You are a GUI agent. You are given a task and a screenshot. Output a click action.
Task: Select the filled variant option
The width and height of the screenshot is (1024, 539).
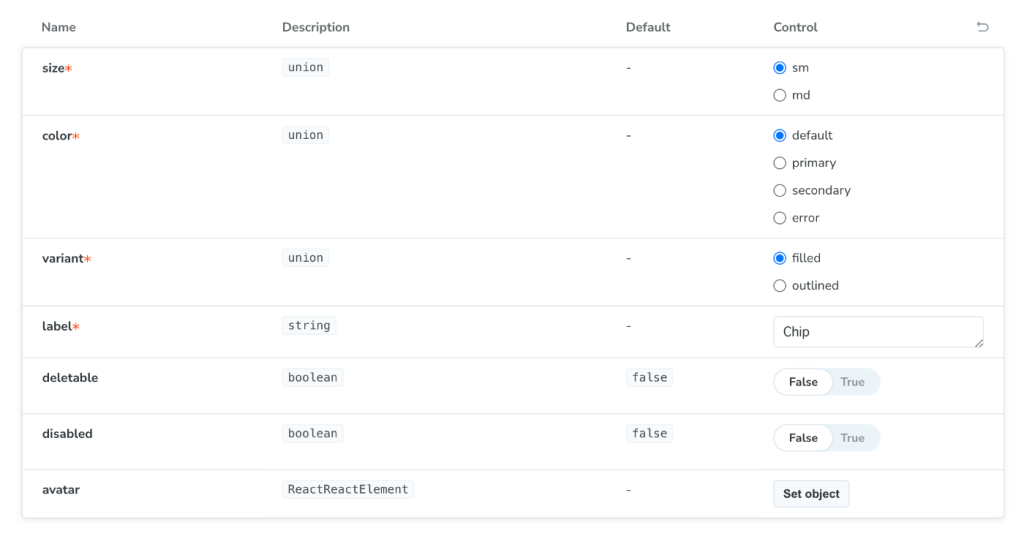pos(780,258)
